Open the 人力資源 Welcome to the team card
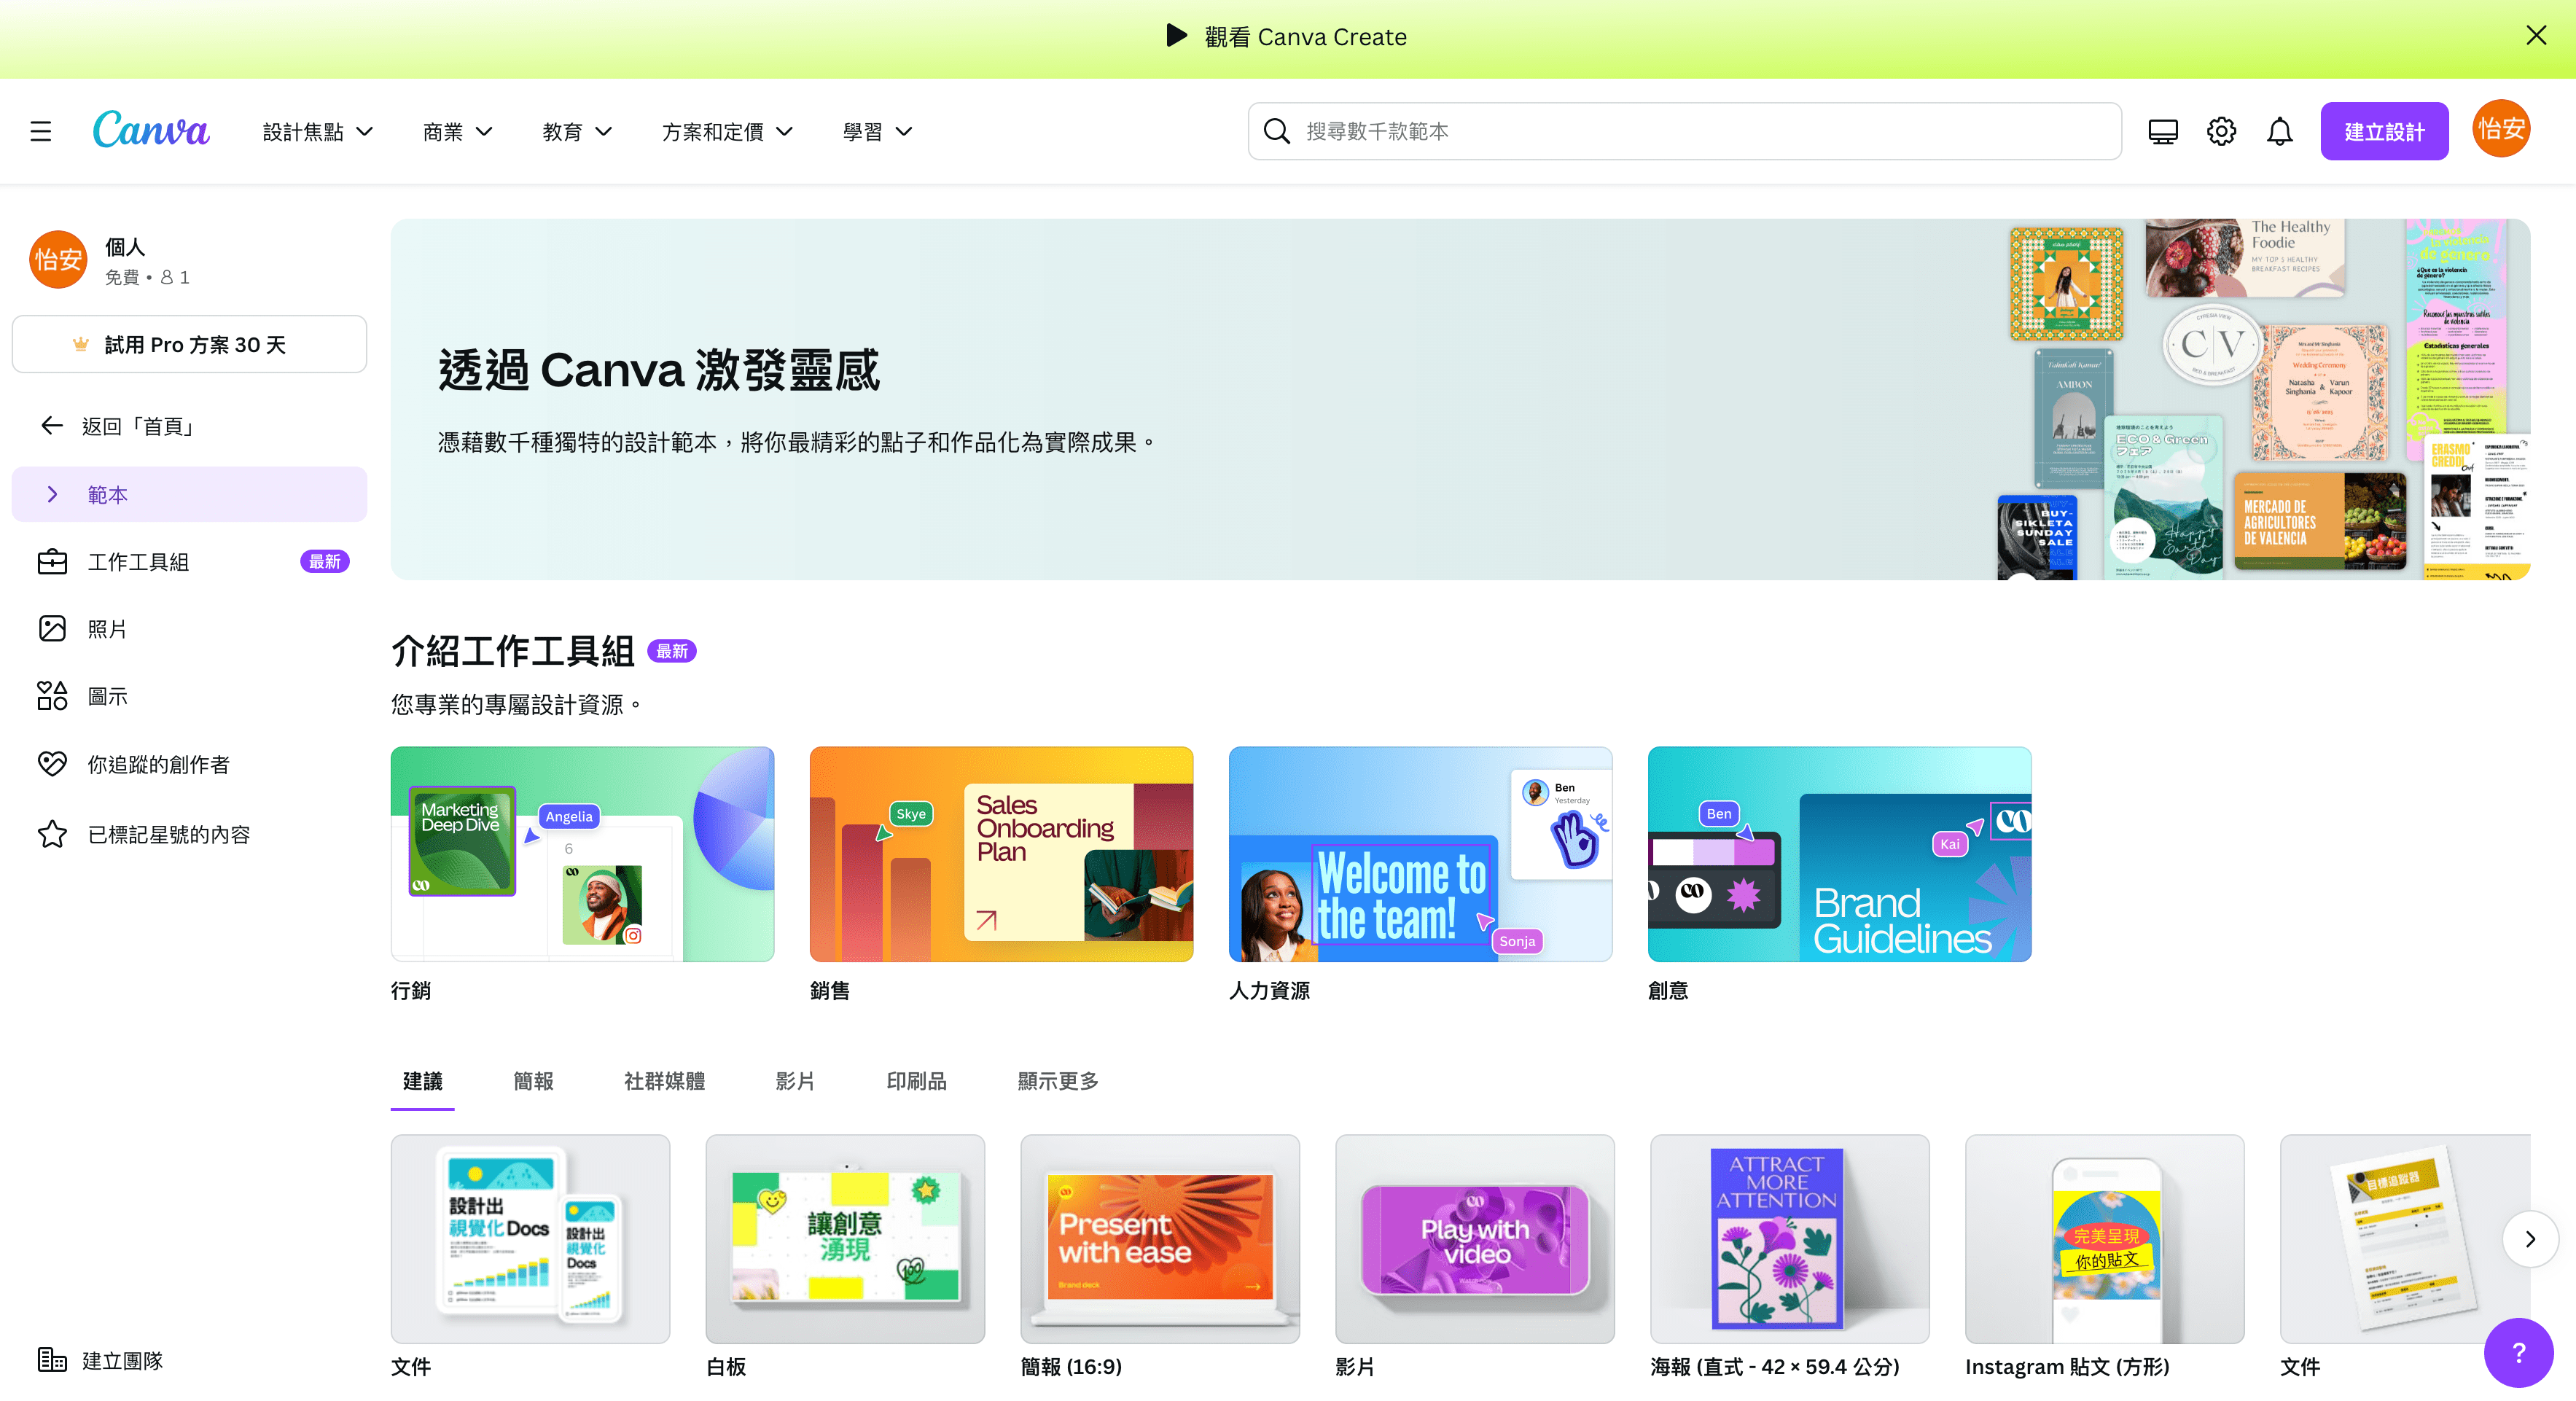2576x1401 pixels. tap(1420, 854)
